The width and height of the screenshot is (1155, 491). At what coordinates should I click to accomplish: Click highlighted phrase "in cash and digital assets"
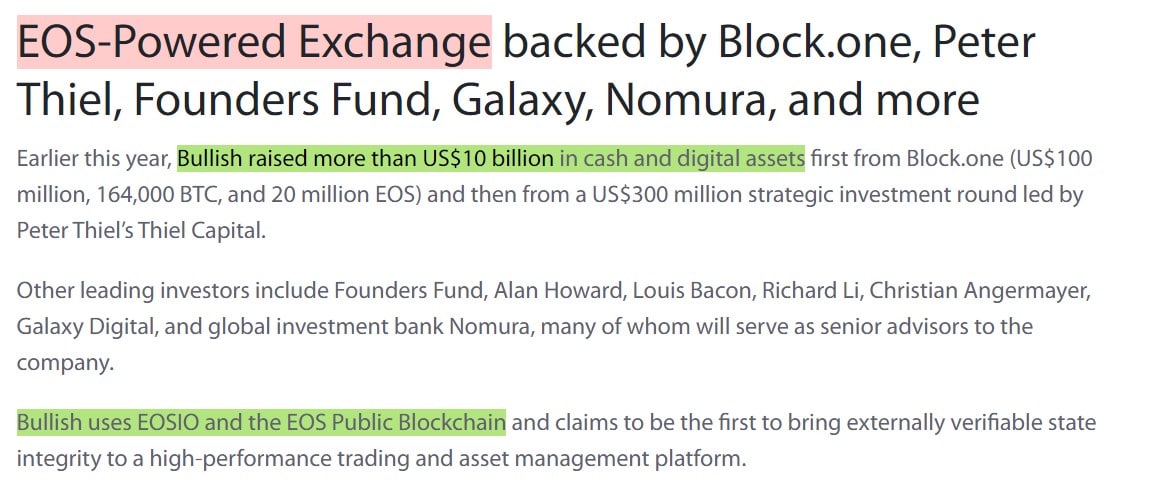pyautogui.click(x=682, y=158)
